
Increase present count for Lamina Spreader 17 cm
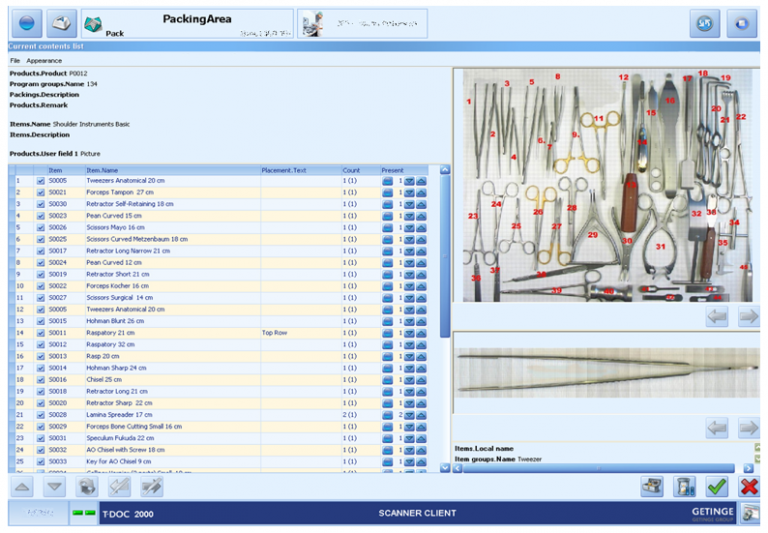421,414
